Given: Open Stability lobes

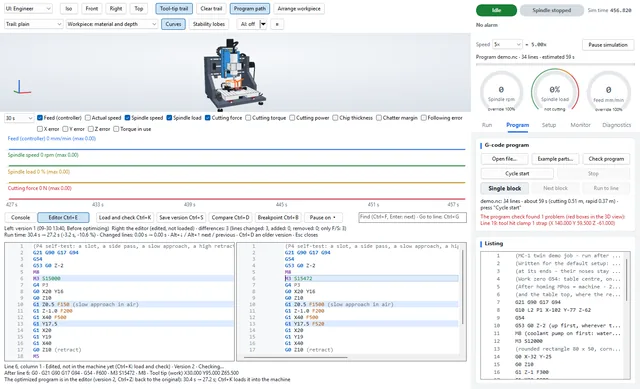Looking at the screenshot, I should 209,24.
